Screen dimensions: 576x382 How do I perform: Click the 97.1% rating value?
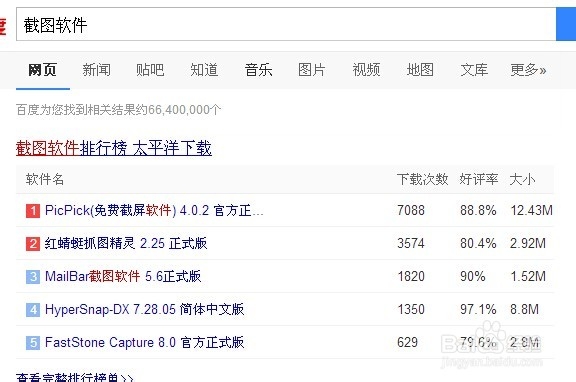click(478, 309)
